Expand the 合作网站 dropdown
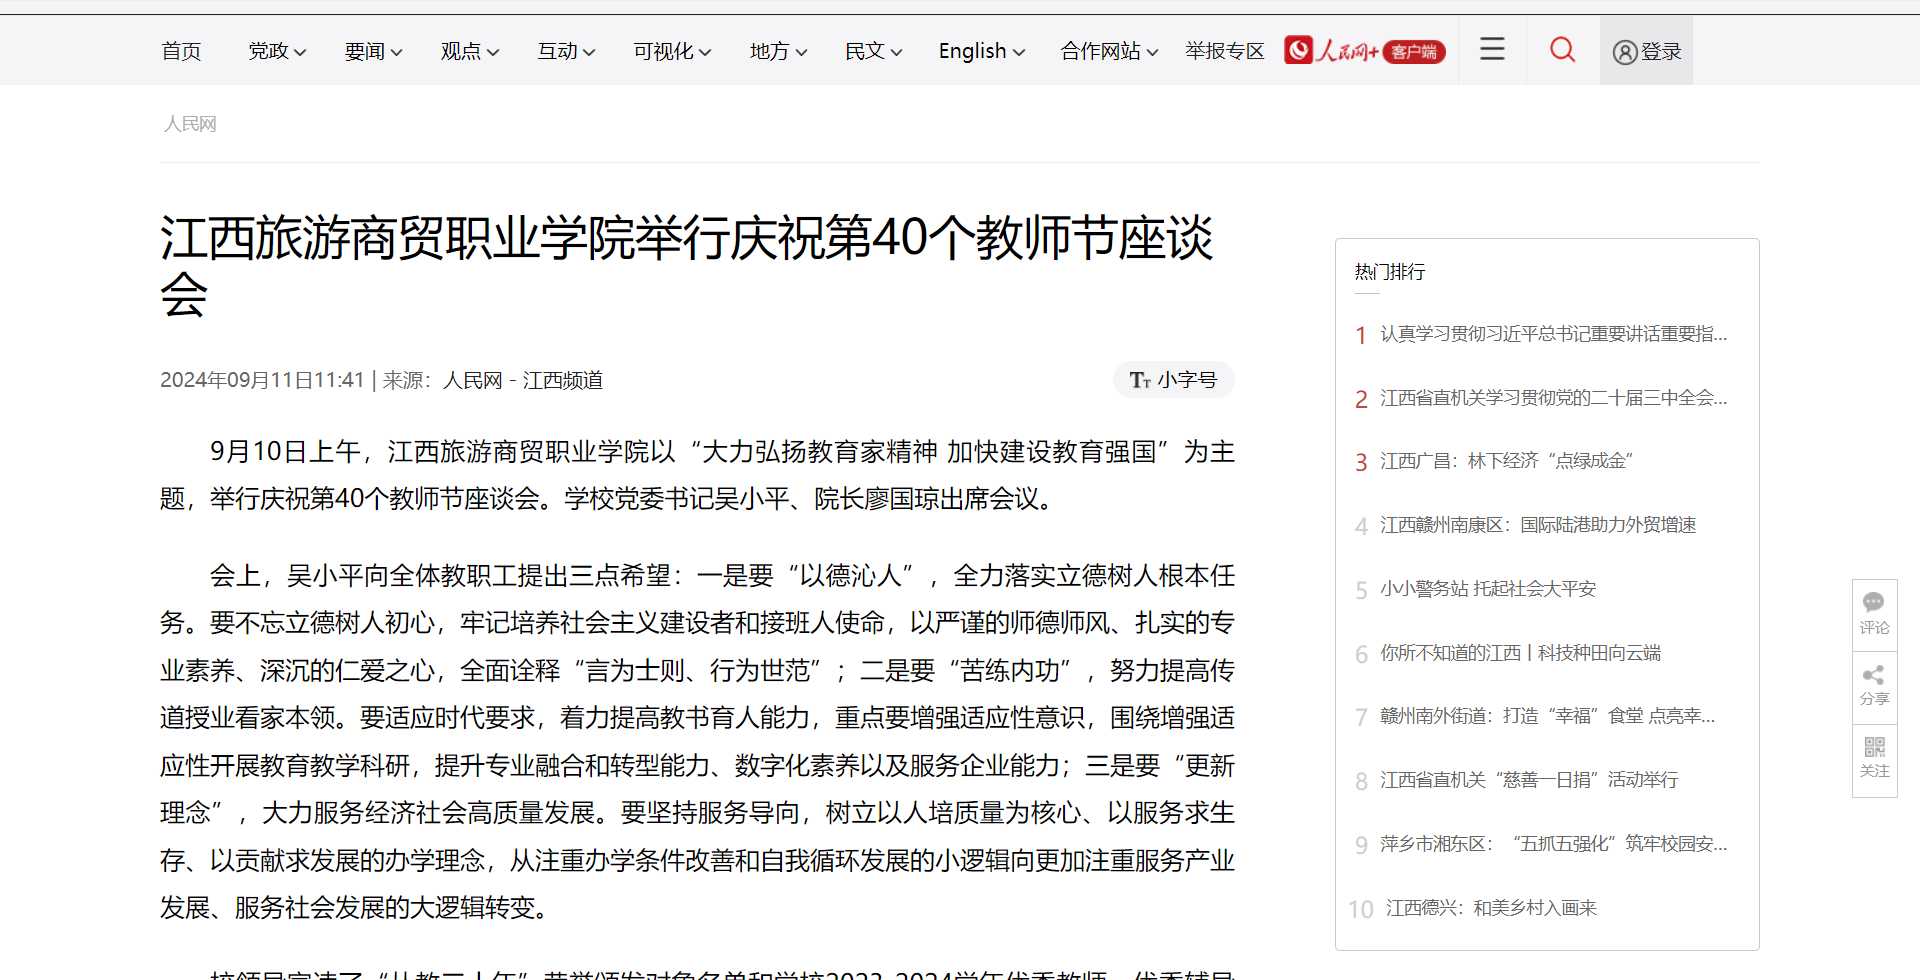This screenshot has height=980, width=1920. 1109,51
